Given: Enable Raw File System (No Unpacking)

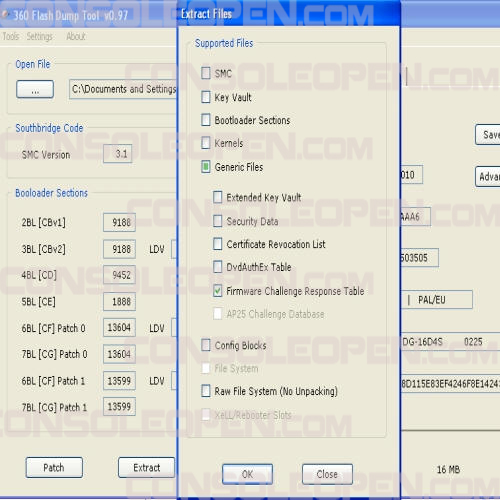Looking at the screenshot, I should tap(206, 391).
